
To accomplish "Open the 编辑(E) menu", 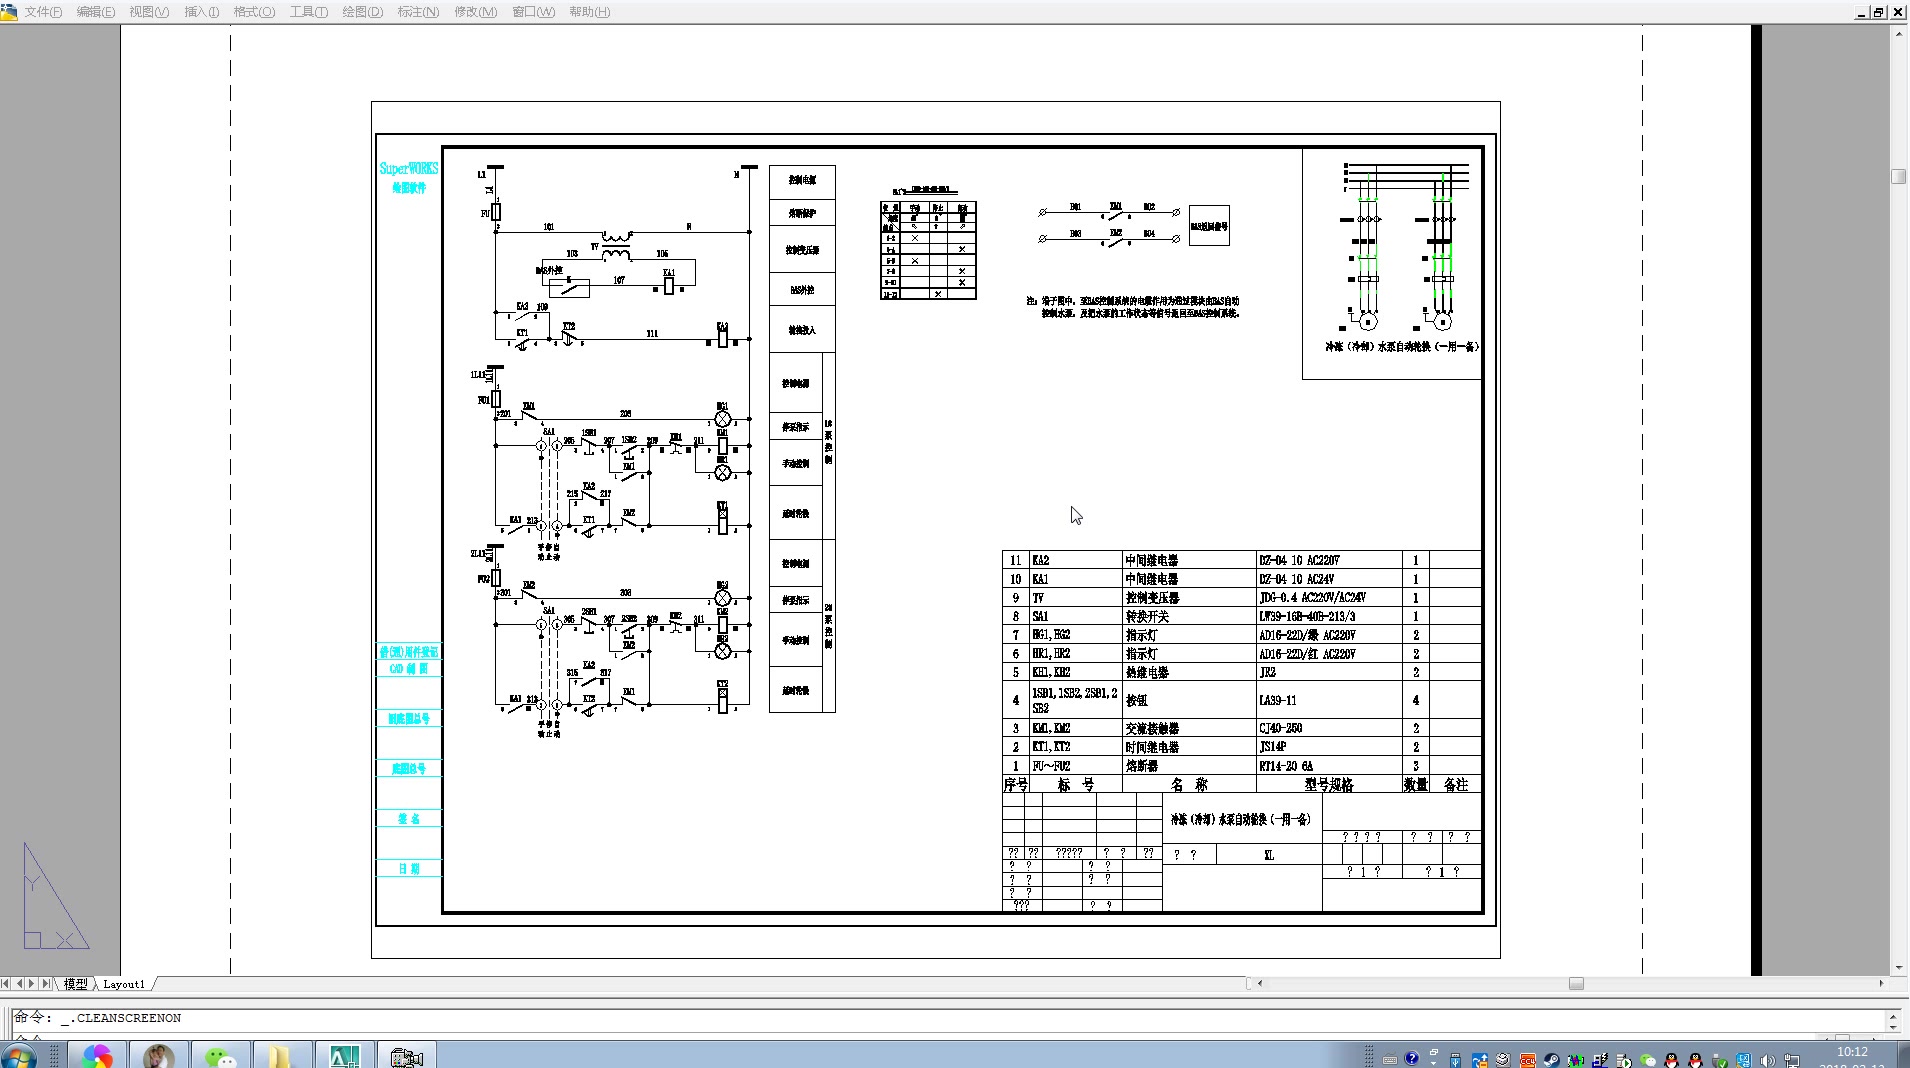I will click(95, 12).
